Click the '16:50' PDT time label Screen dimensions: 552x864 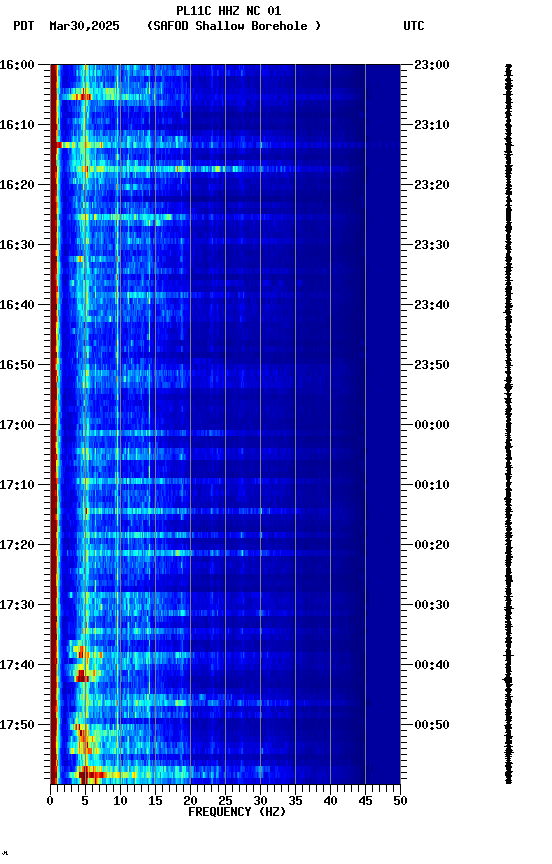17,365
